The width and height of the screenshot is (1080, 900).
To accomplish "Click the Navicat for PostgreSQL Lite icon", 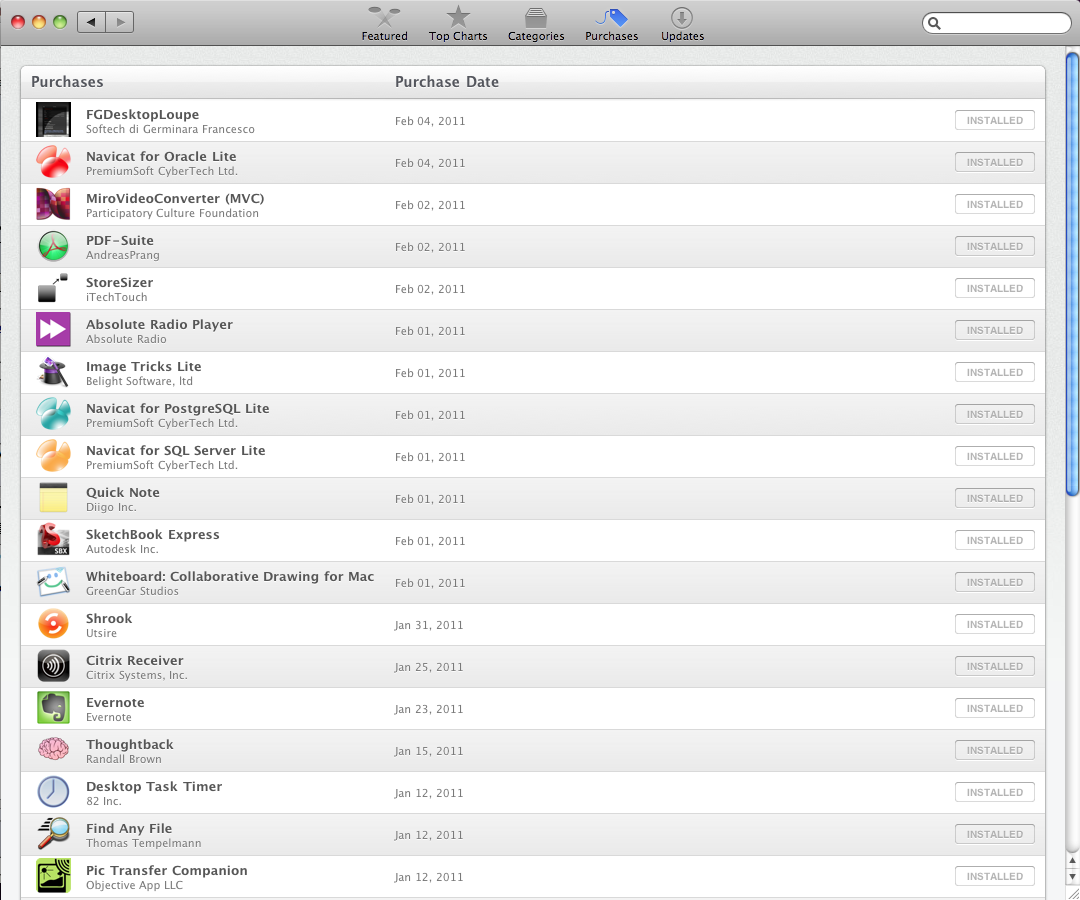I will 53,414.
